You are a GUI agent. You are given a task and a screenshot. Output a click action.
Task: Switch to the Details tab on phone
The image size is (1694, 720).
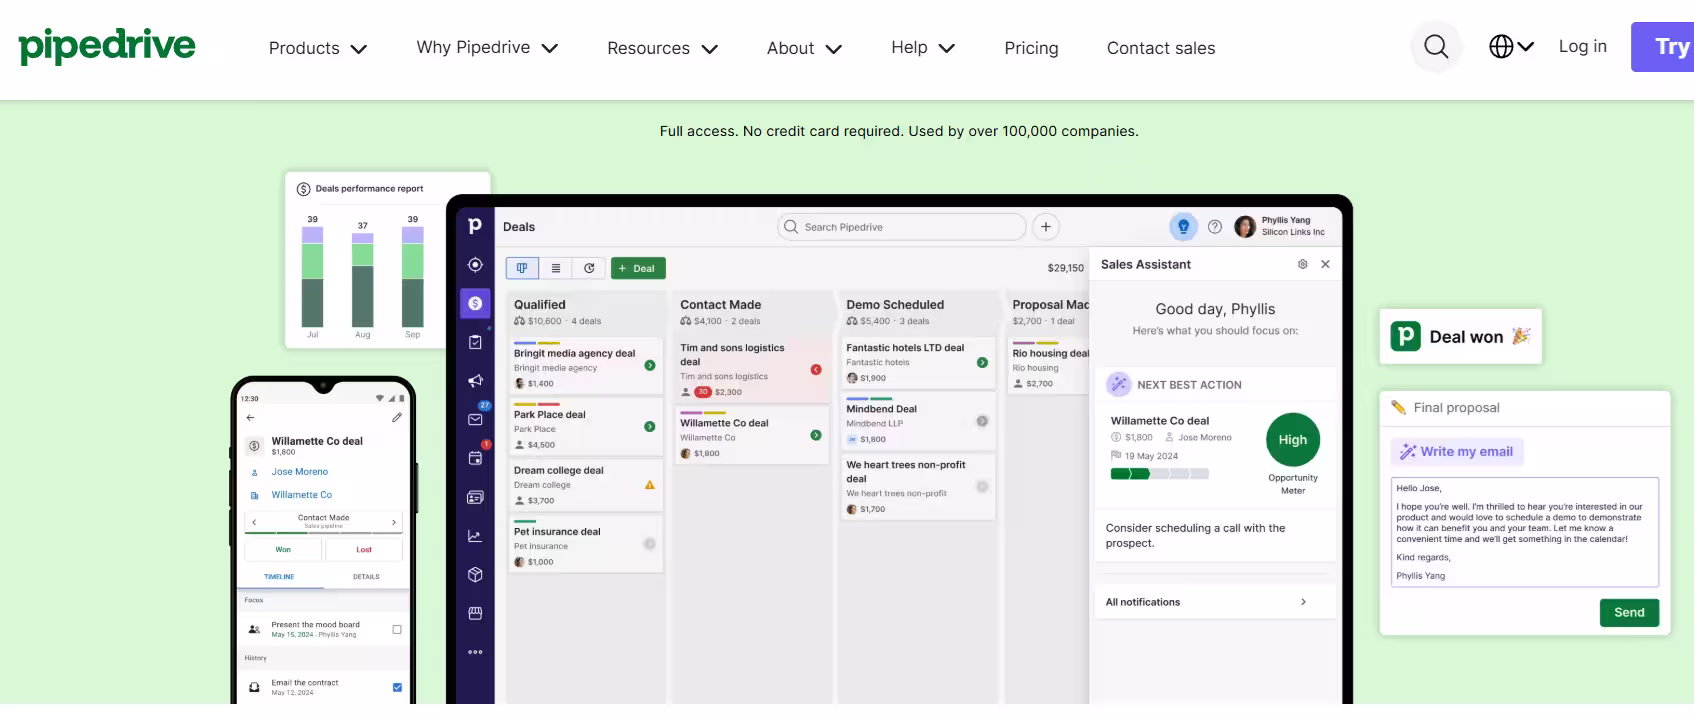(366, 577)
